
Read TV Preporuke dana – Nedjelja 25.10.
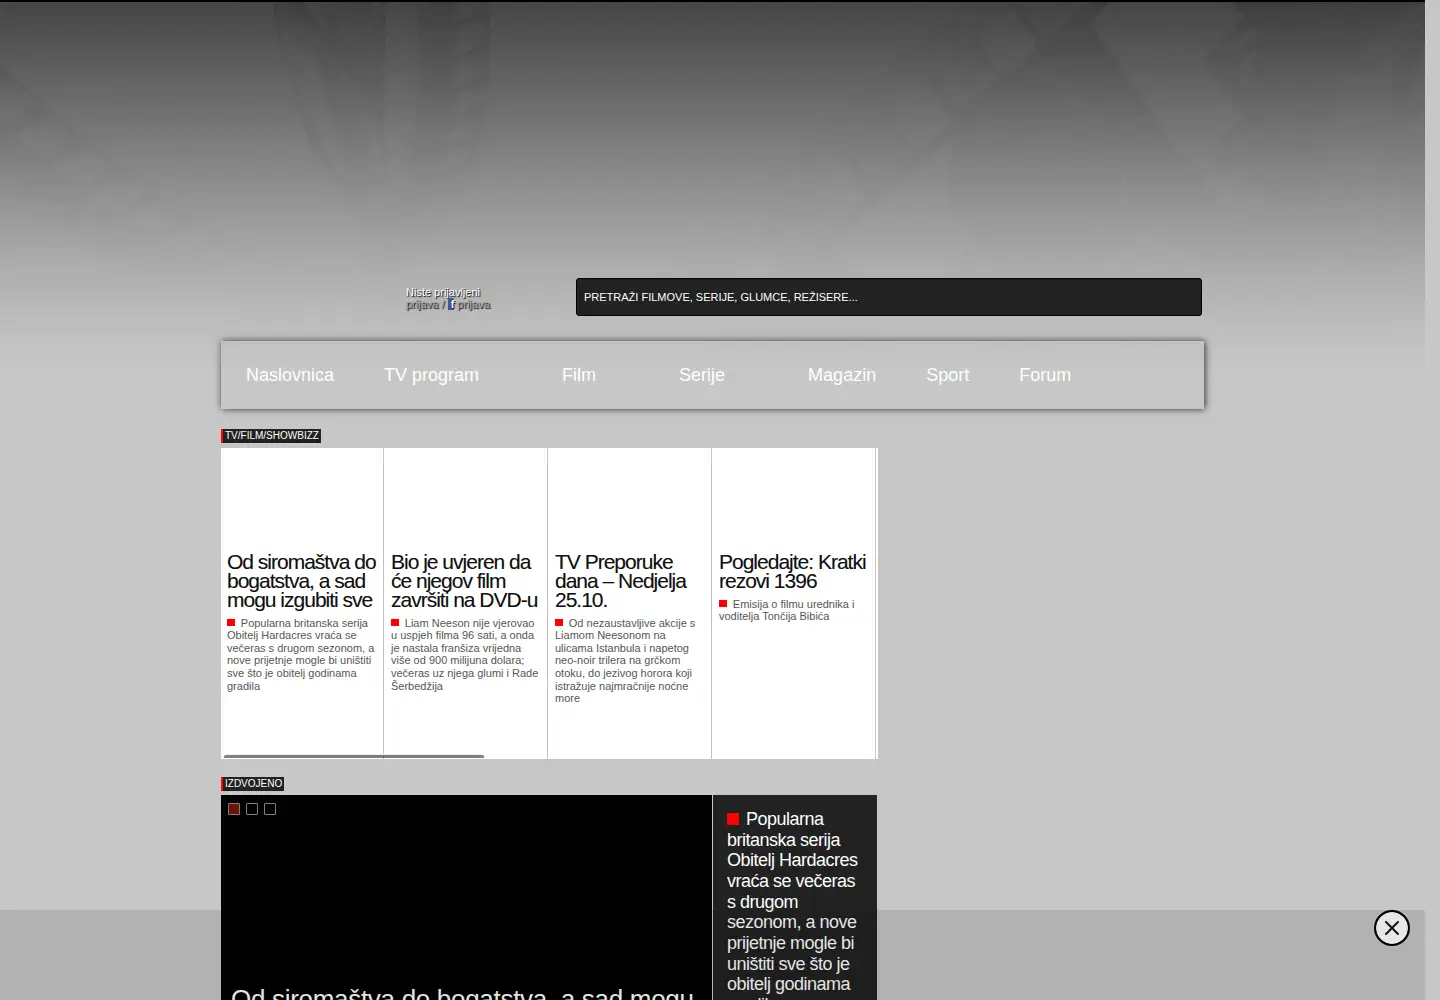point(621,581)
